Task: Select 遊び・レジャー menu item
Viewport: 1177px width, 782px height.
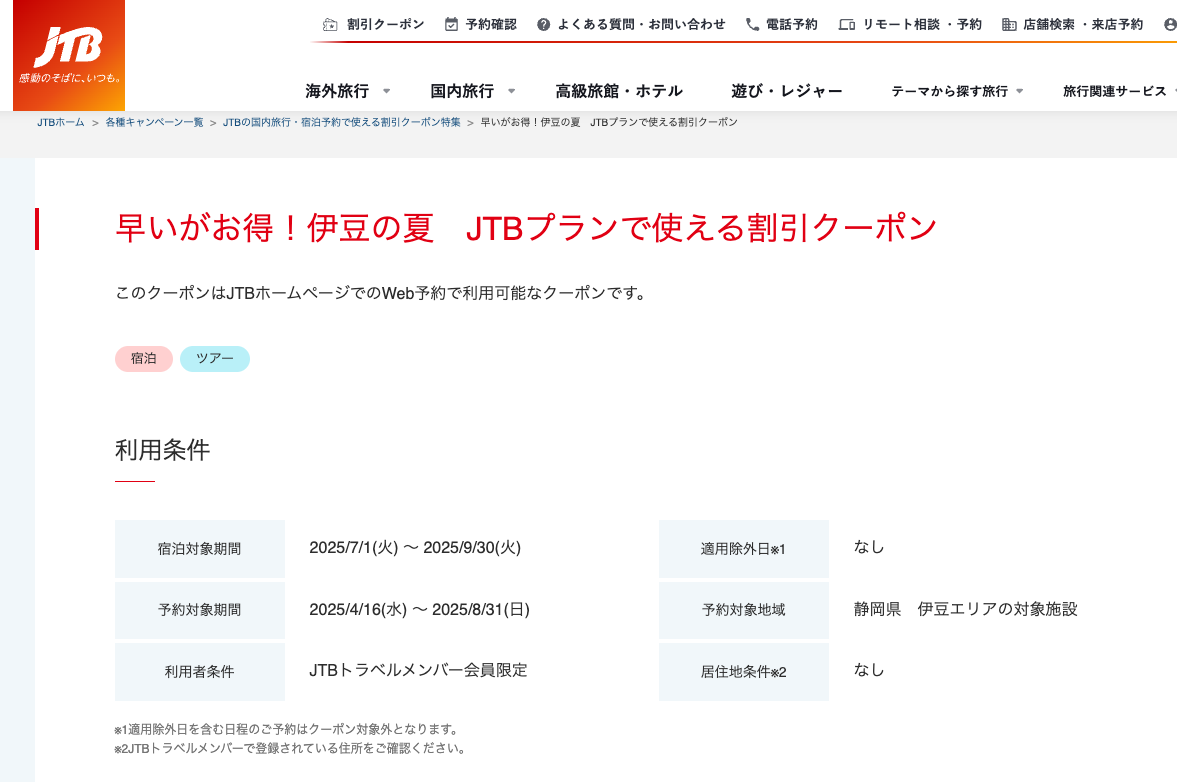Action: click(787, 92)
